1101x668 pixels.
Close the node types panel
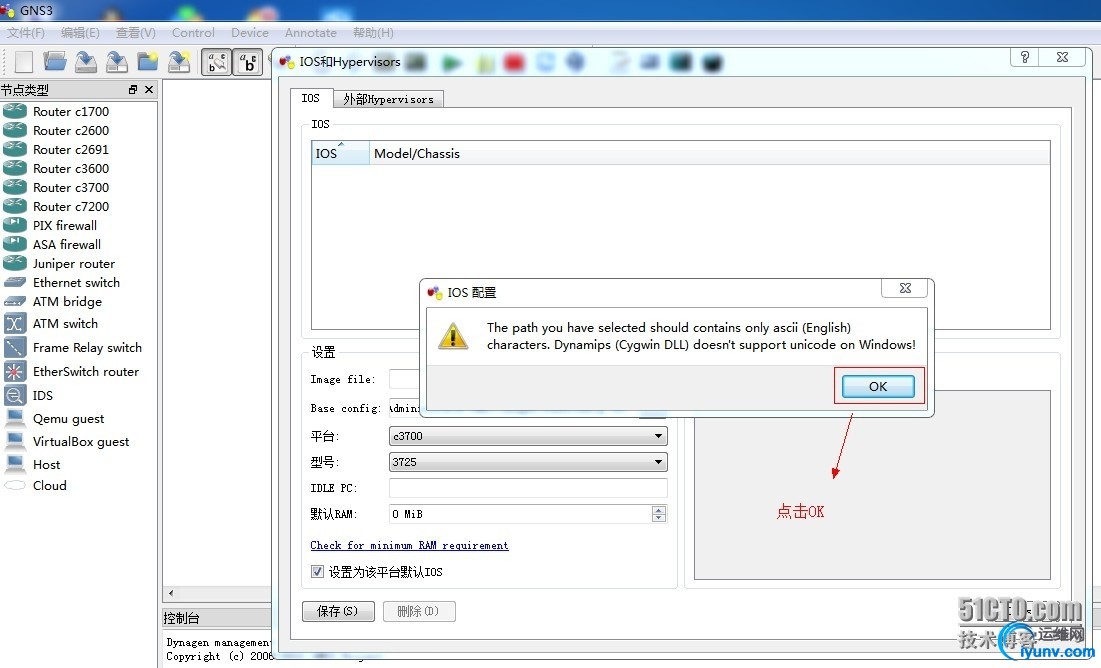tap(148, 89)
